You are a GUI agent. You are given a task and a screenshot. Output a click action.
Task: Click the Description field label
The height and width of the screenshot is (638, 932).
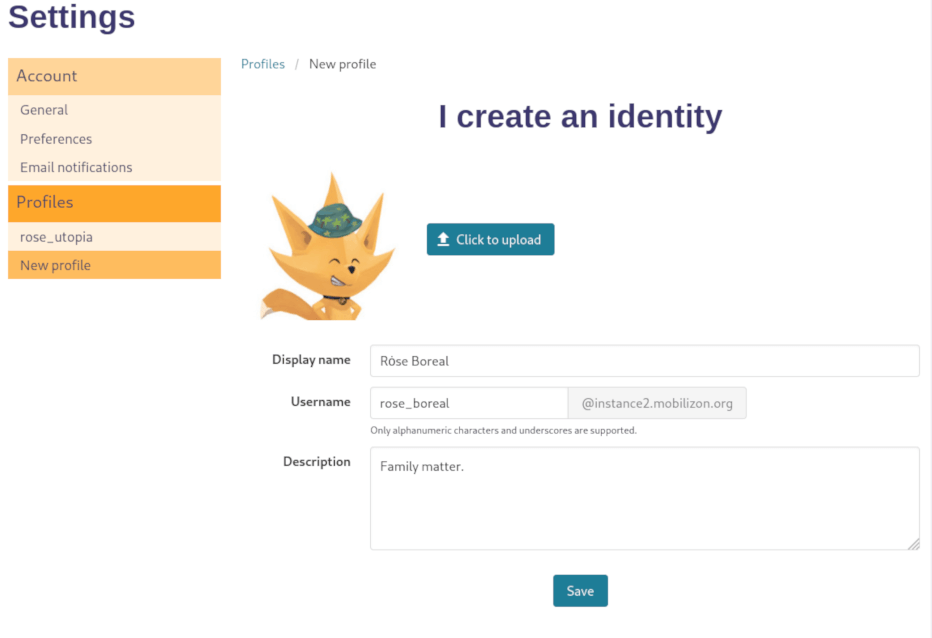coord(316,462)
